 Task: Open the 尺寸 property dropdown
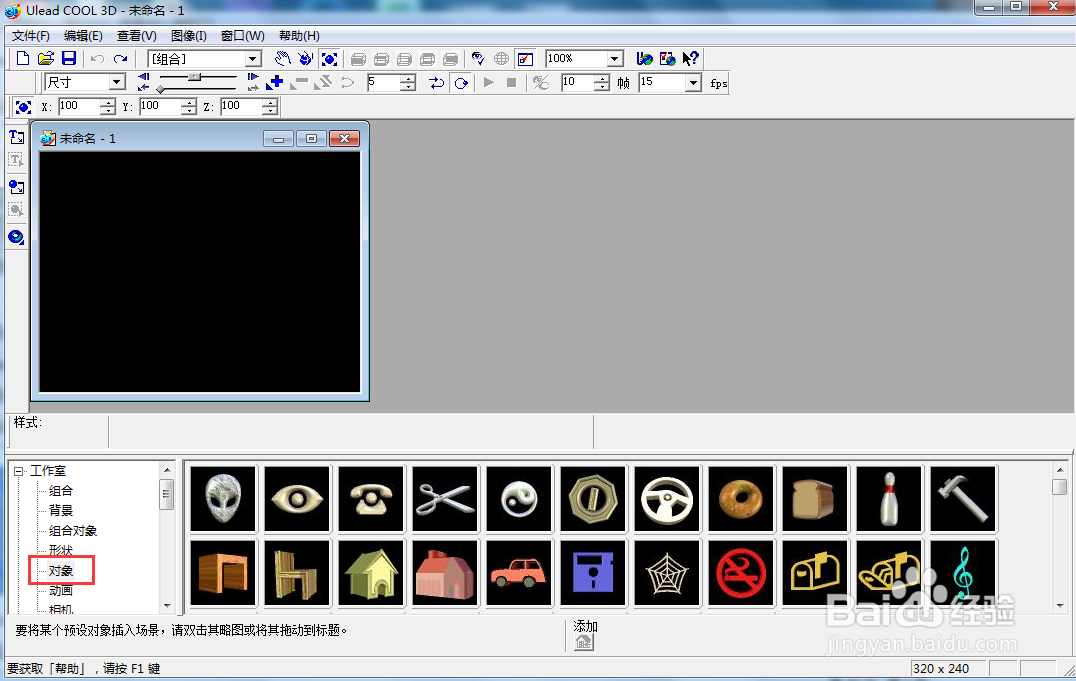pyautogui.click(x=117, y=82)
